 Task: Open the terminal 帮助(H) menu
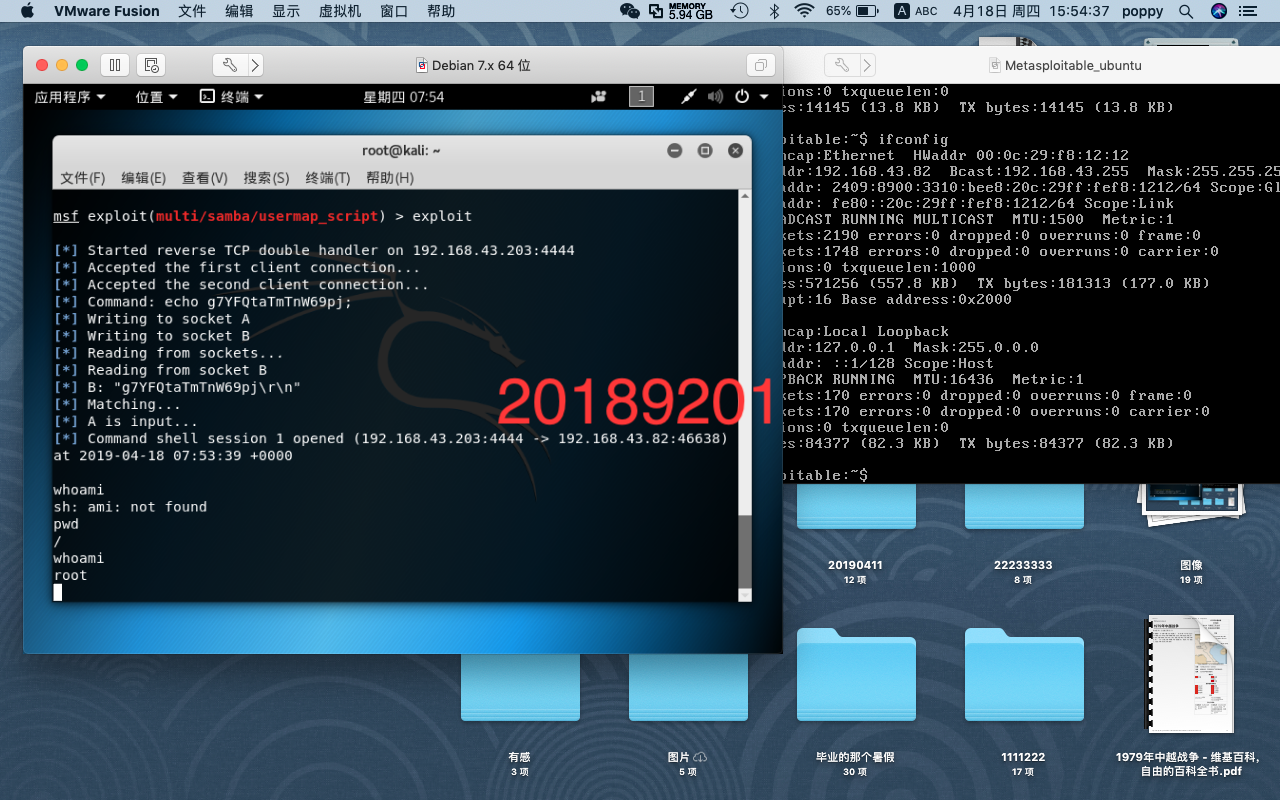point(390,177)
